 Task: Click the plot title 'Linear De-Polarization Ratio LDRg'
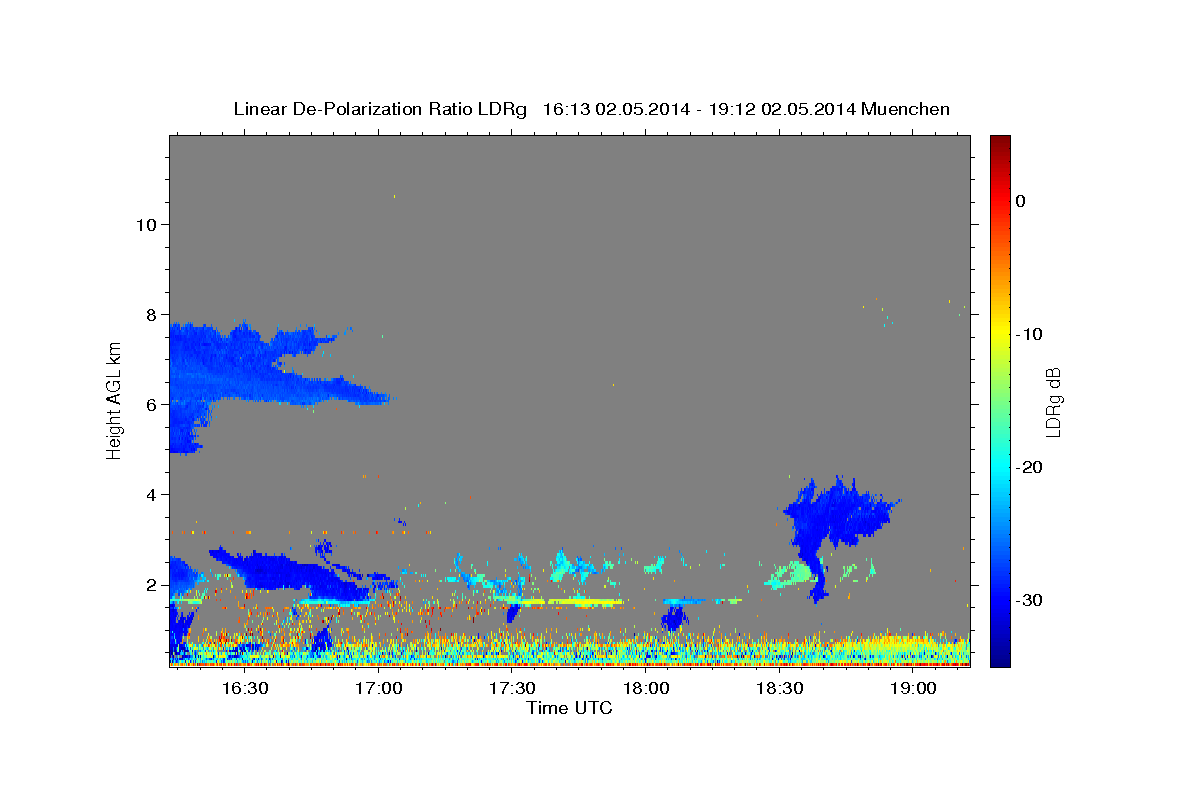[x=380, y=109]
